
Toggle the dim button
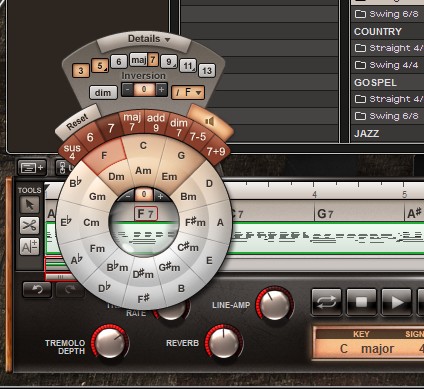click(x=103, y=92)
